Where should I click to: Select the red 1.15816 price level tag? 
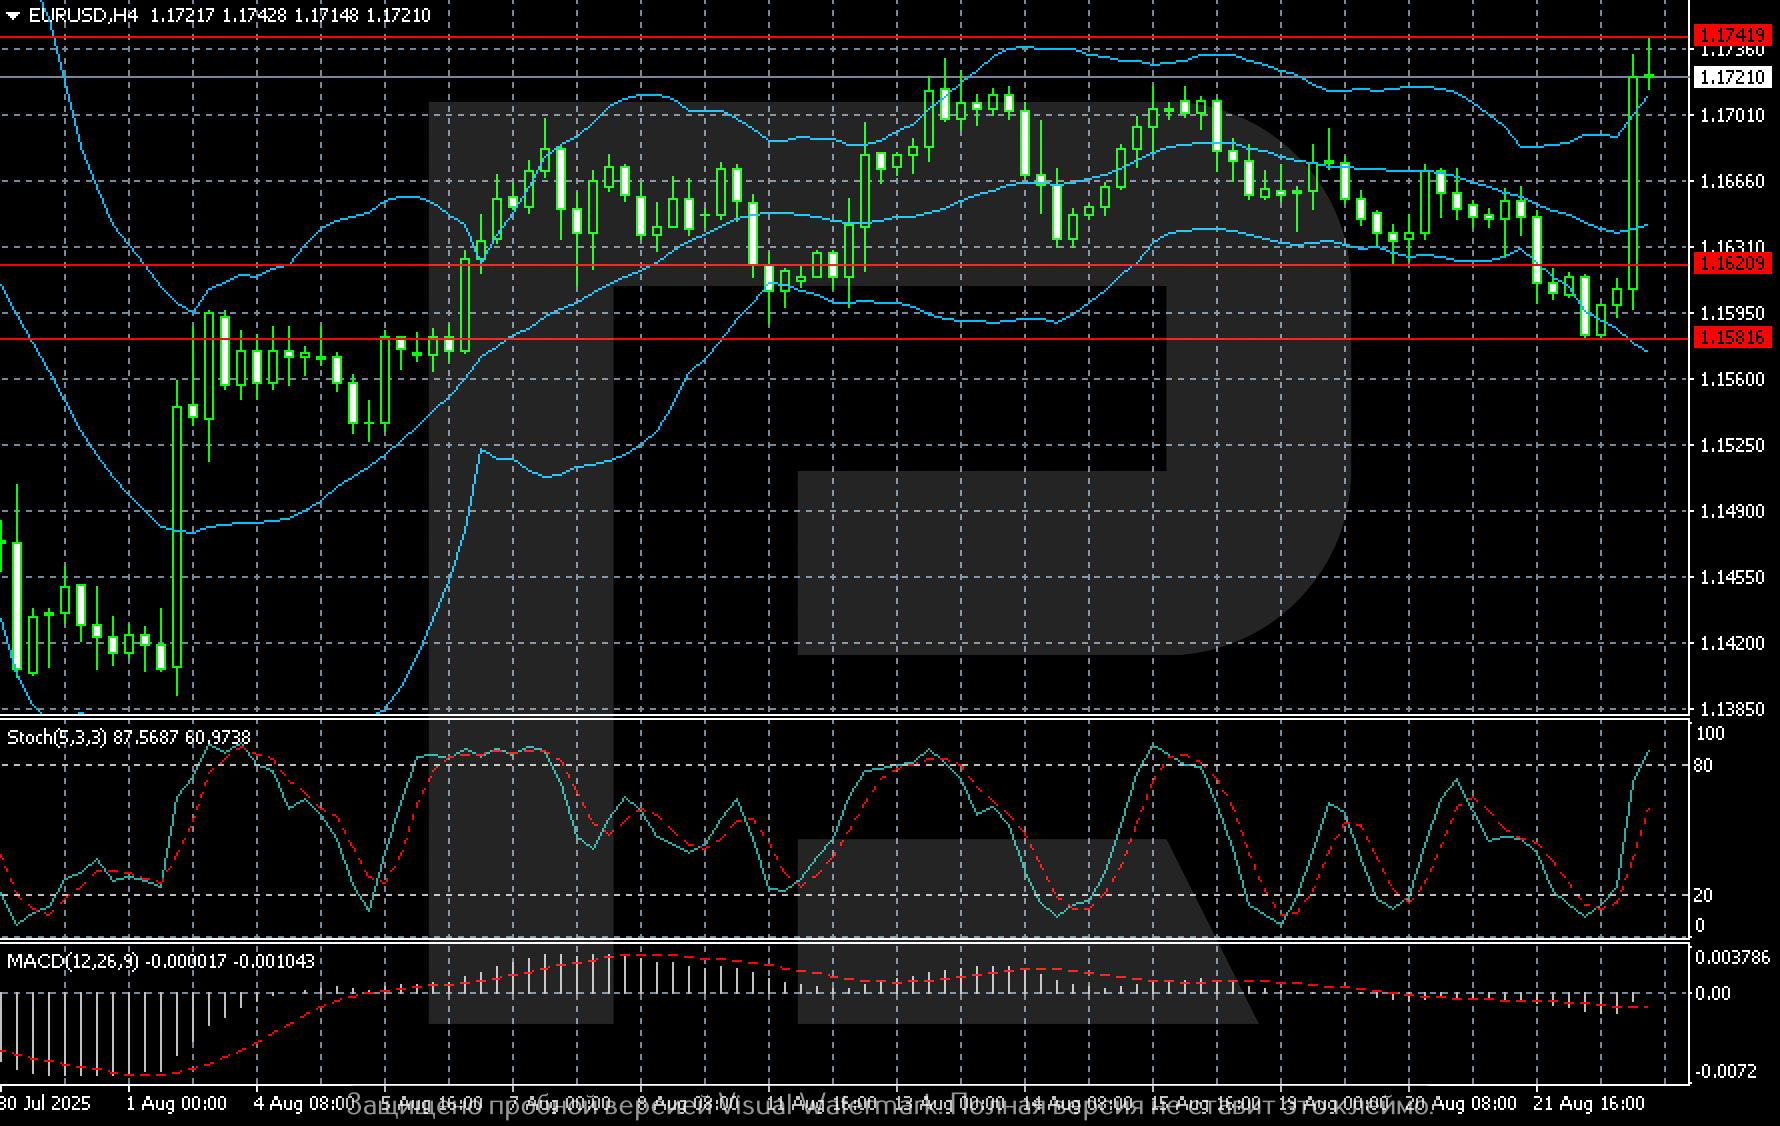[x=1732, y=338]
